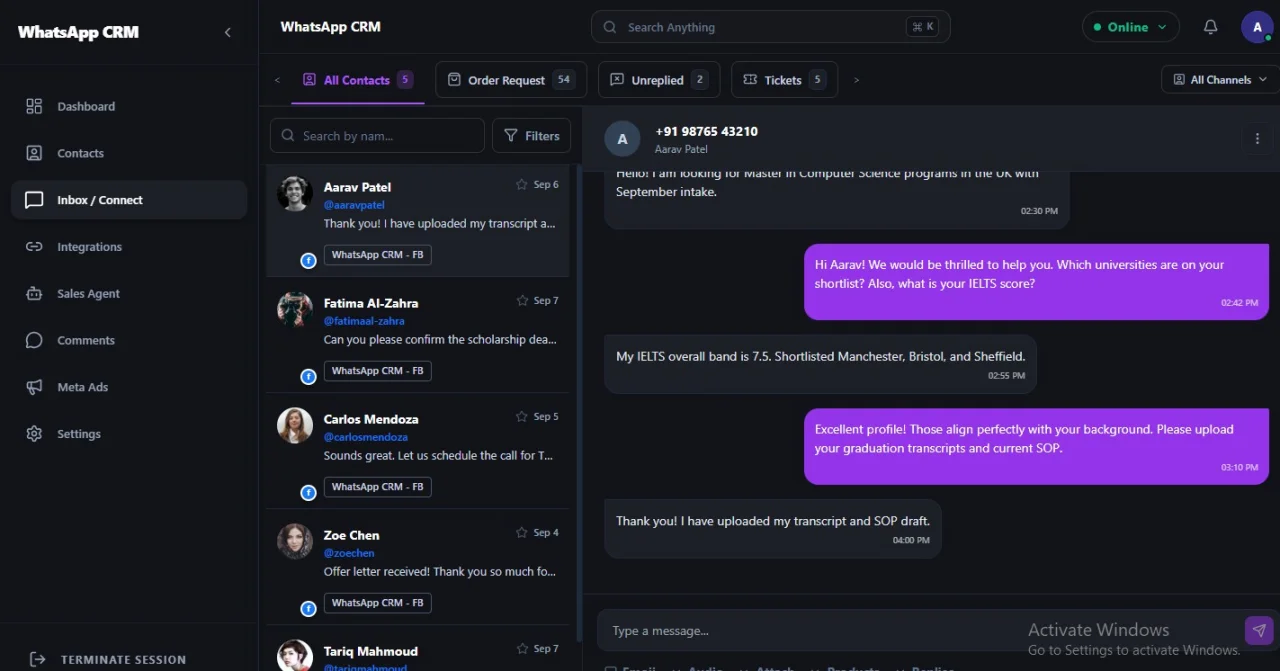Open Tariq Mahmoud's conversation

[x=418, y=650]
